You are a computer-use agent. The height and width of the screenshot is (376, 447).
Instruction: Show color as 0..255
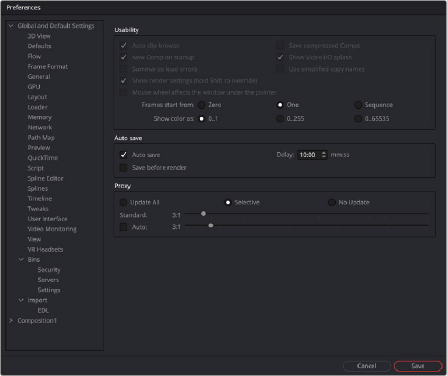click(280, 119)
